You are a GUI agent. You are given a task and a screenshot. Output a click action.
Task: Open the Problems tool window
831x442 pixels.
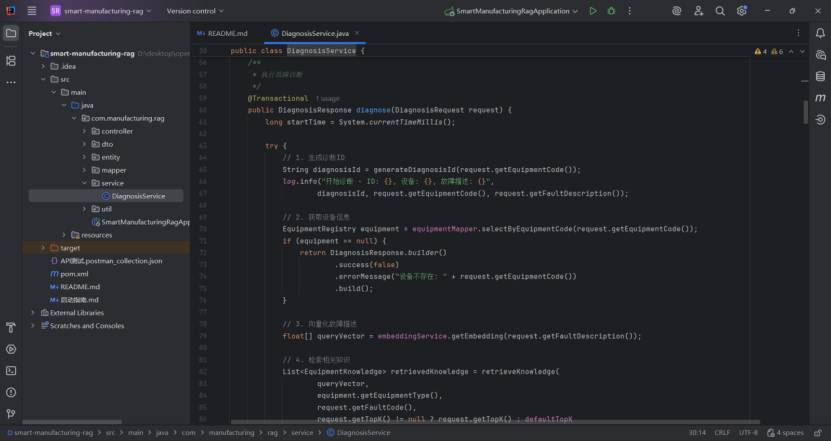(11, 392)
